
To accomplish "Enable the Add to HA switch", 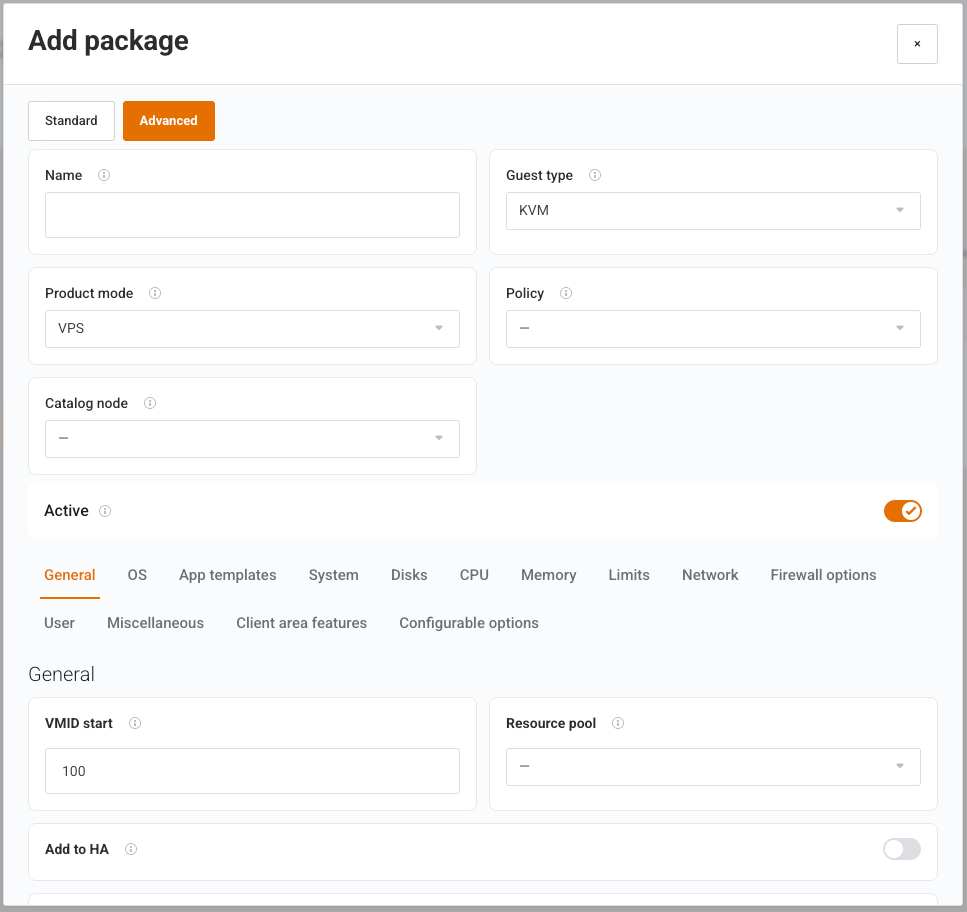I will pos(902,849).
